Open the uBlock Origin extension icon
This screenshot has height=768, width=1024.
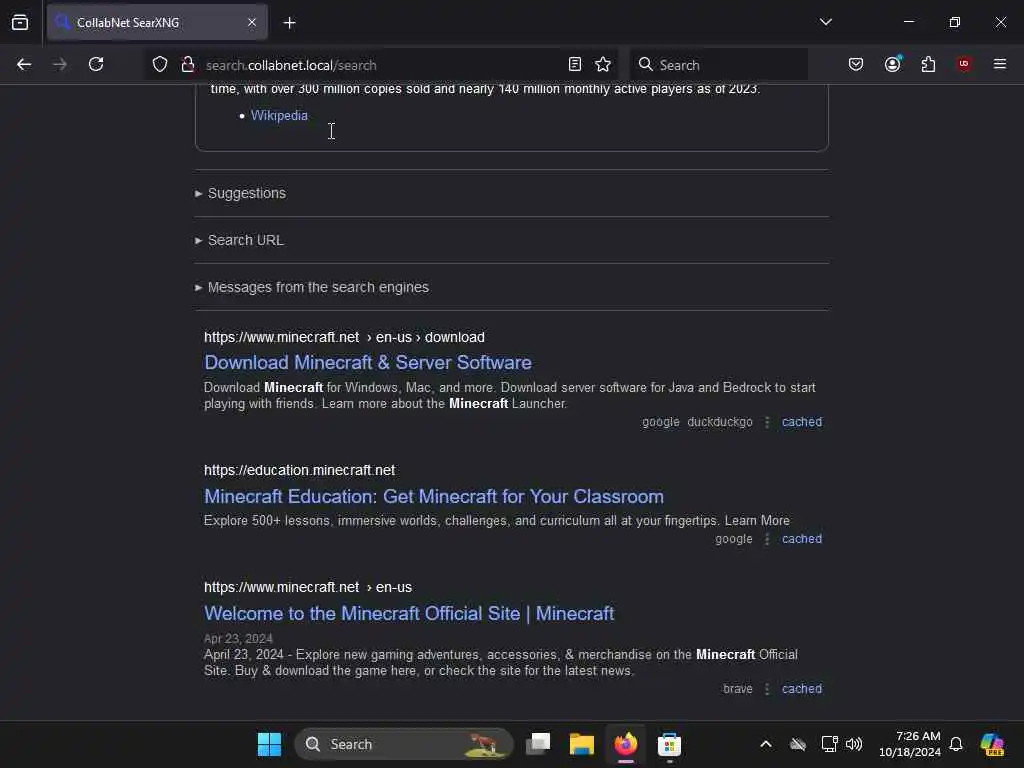(964, 64)
